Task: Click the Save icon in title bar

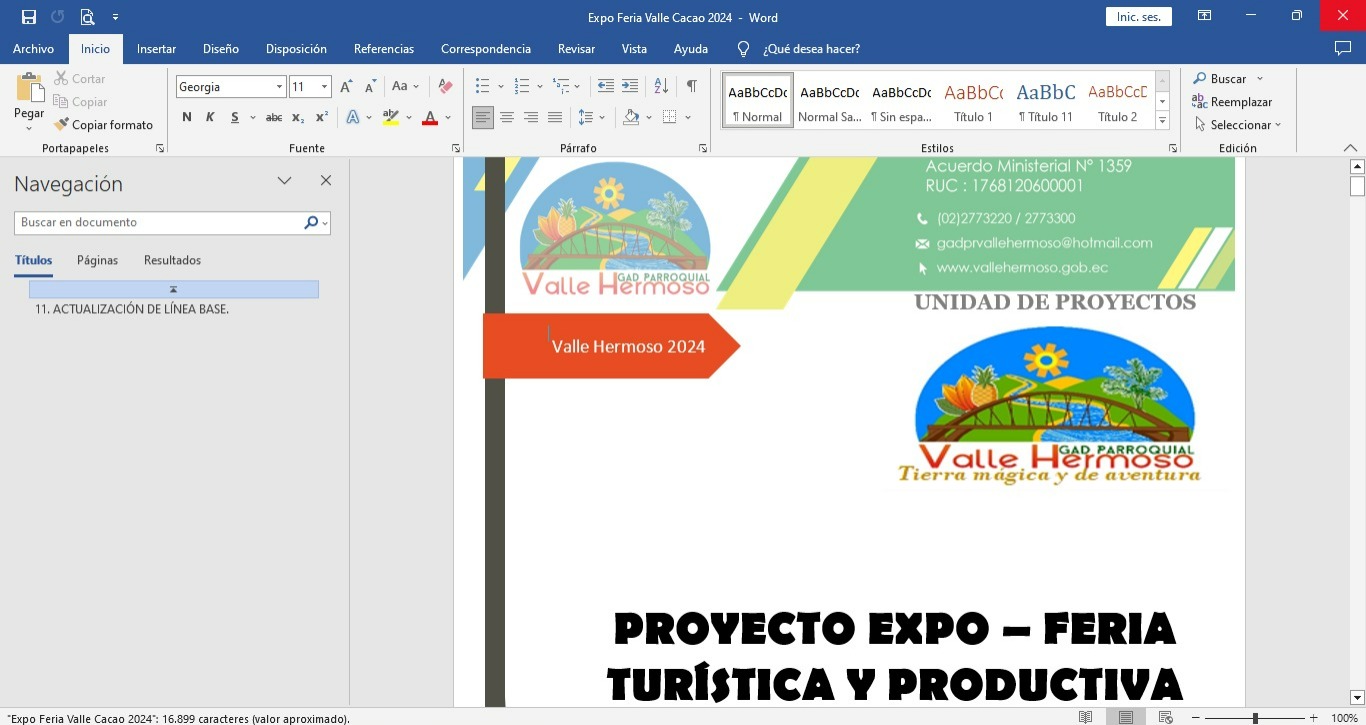Action: (28, 17)
